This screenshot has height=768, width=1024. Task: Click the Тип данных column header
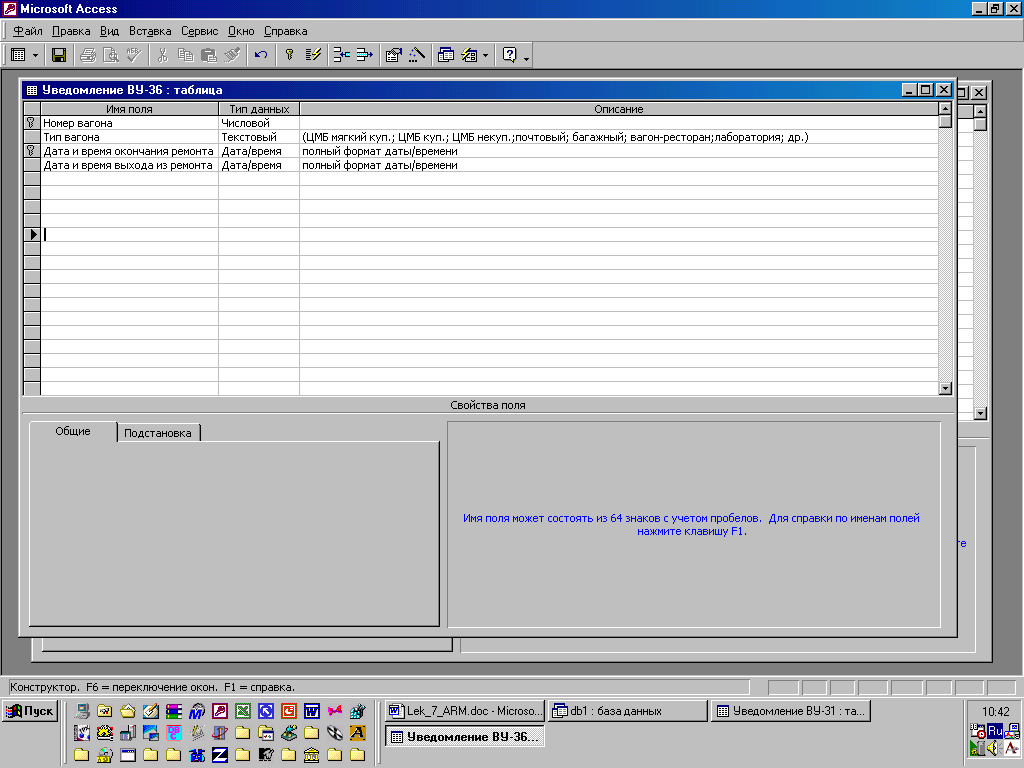[259, 109]
